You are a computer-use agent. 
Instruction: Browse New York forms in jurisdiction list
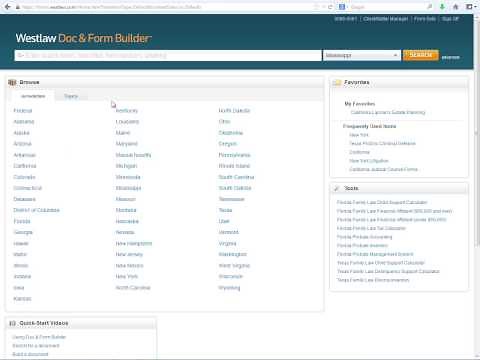tap(127, 276)
